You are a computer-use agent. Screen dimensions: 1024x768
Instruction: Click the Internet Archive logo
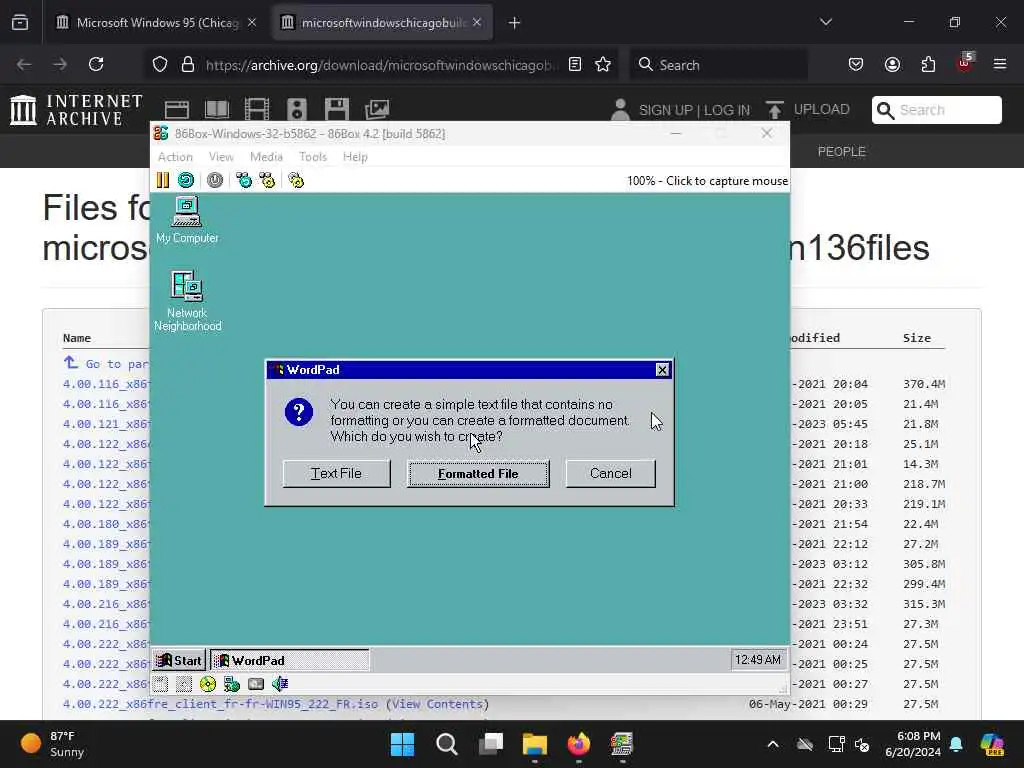pyautogui.click(x=76, y=109)
